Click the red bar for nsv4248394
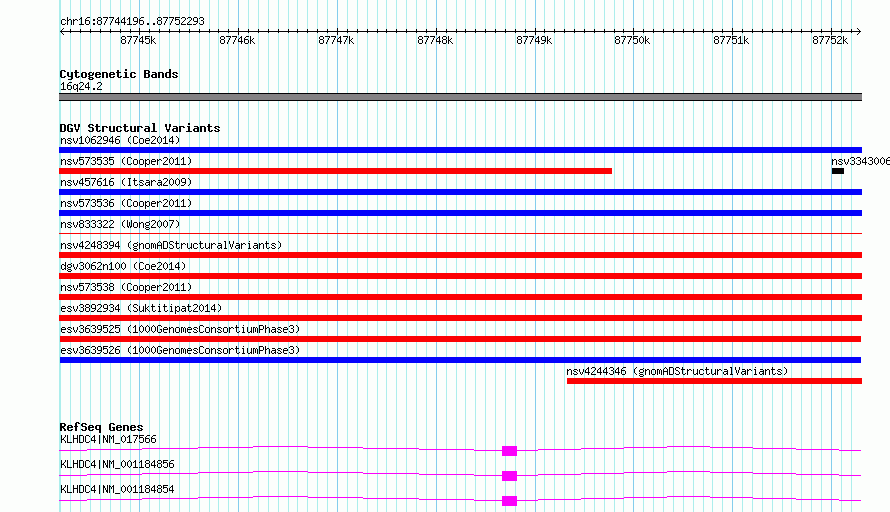This screenshot has height=512, width=890. (x=460, y=255)
